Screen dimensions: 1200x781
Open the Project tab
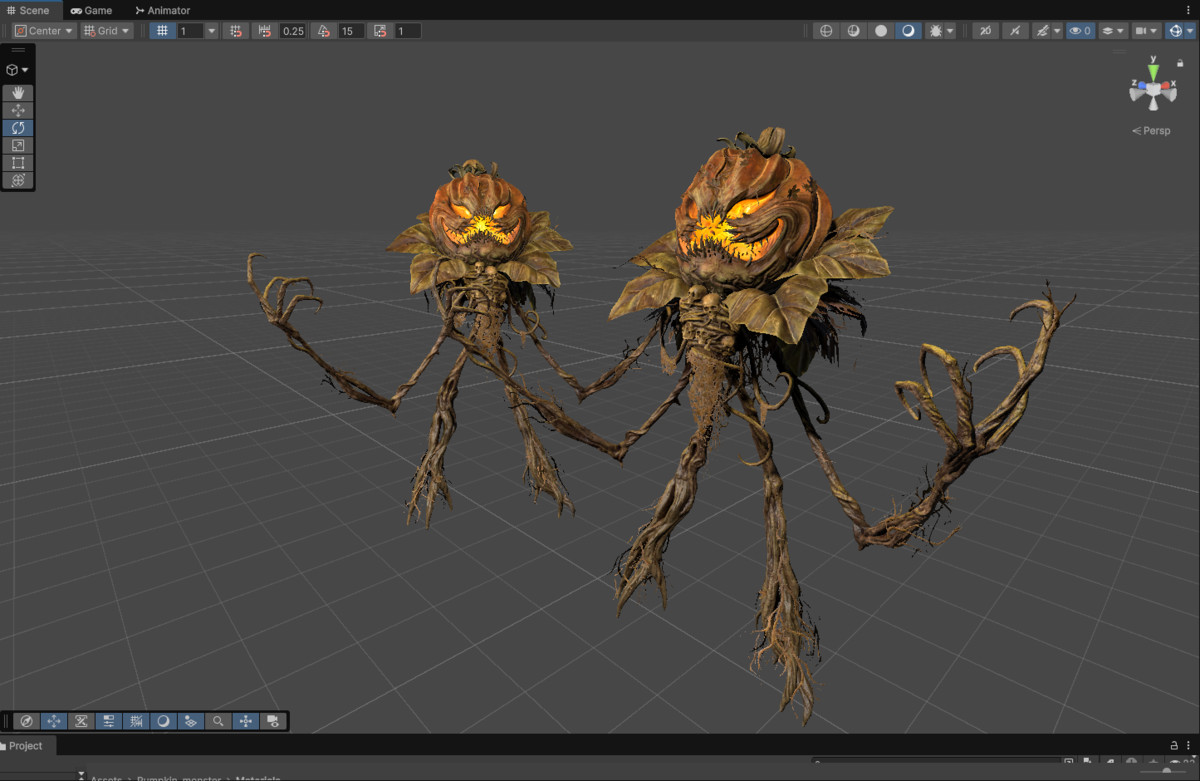coord(27,746)
